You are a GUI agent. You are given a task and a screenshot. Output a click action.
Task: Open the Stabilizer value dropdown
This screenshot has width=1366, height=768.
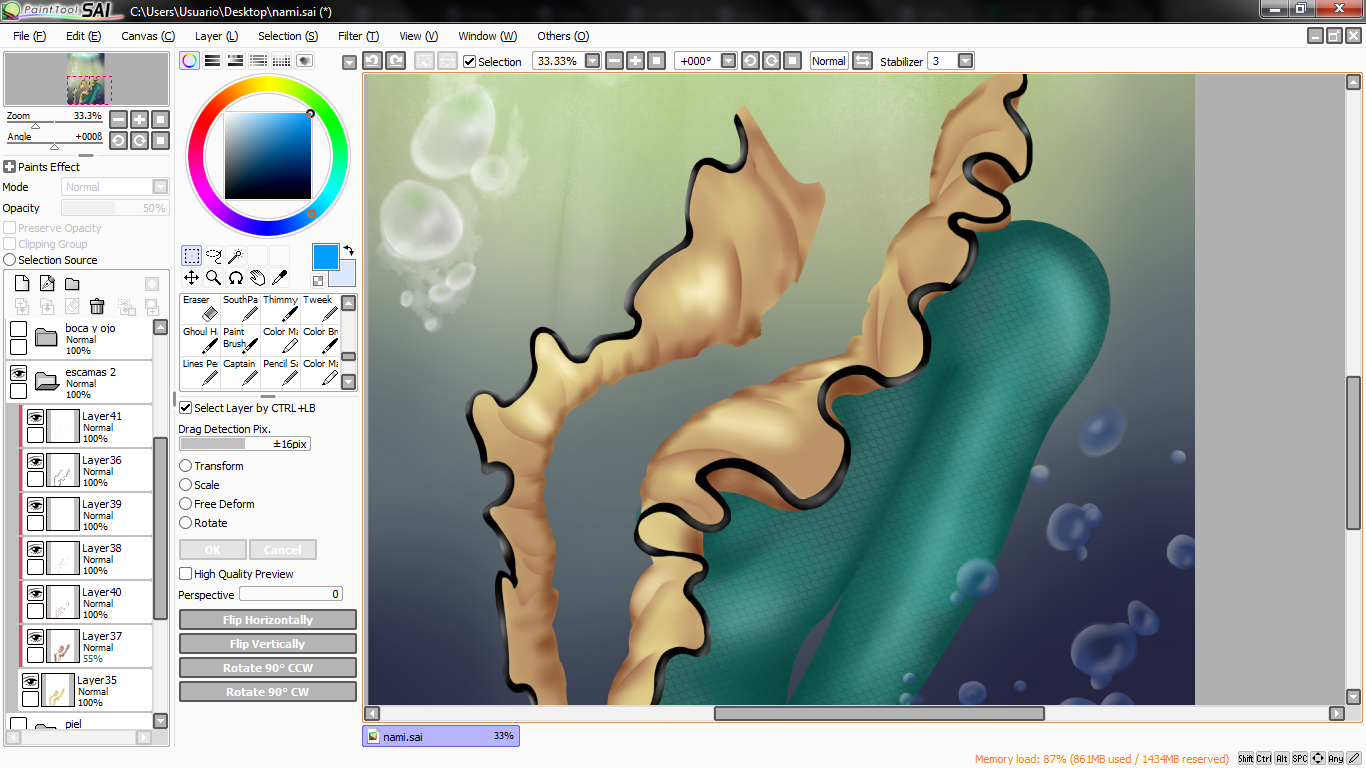(965, 61)
